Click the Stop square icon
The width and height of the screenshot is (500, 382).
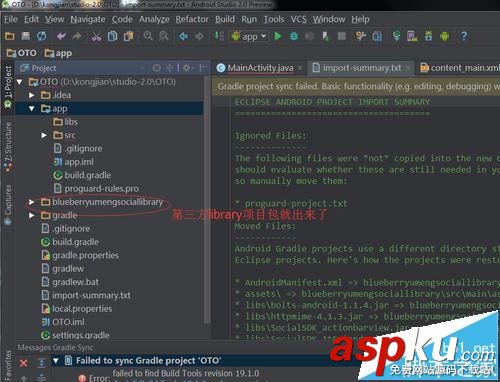(342, 36)
